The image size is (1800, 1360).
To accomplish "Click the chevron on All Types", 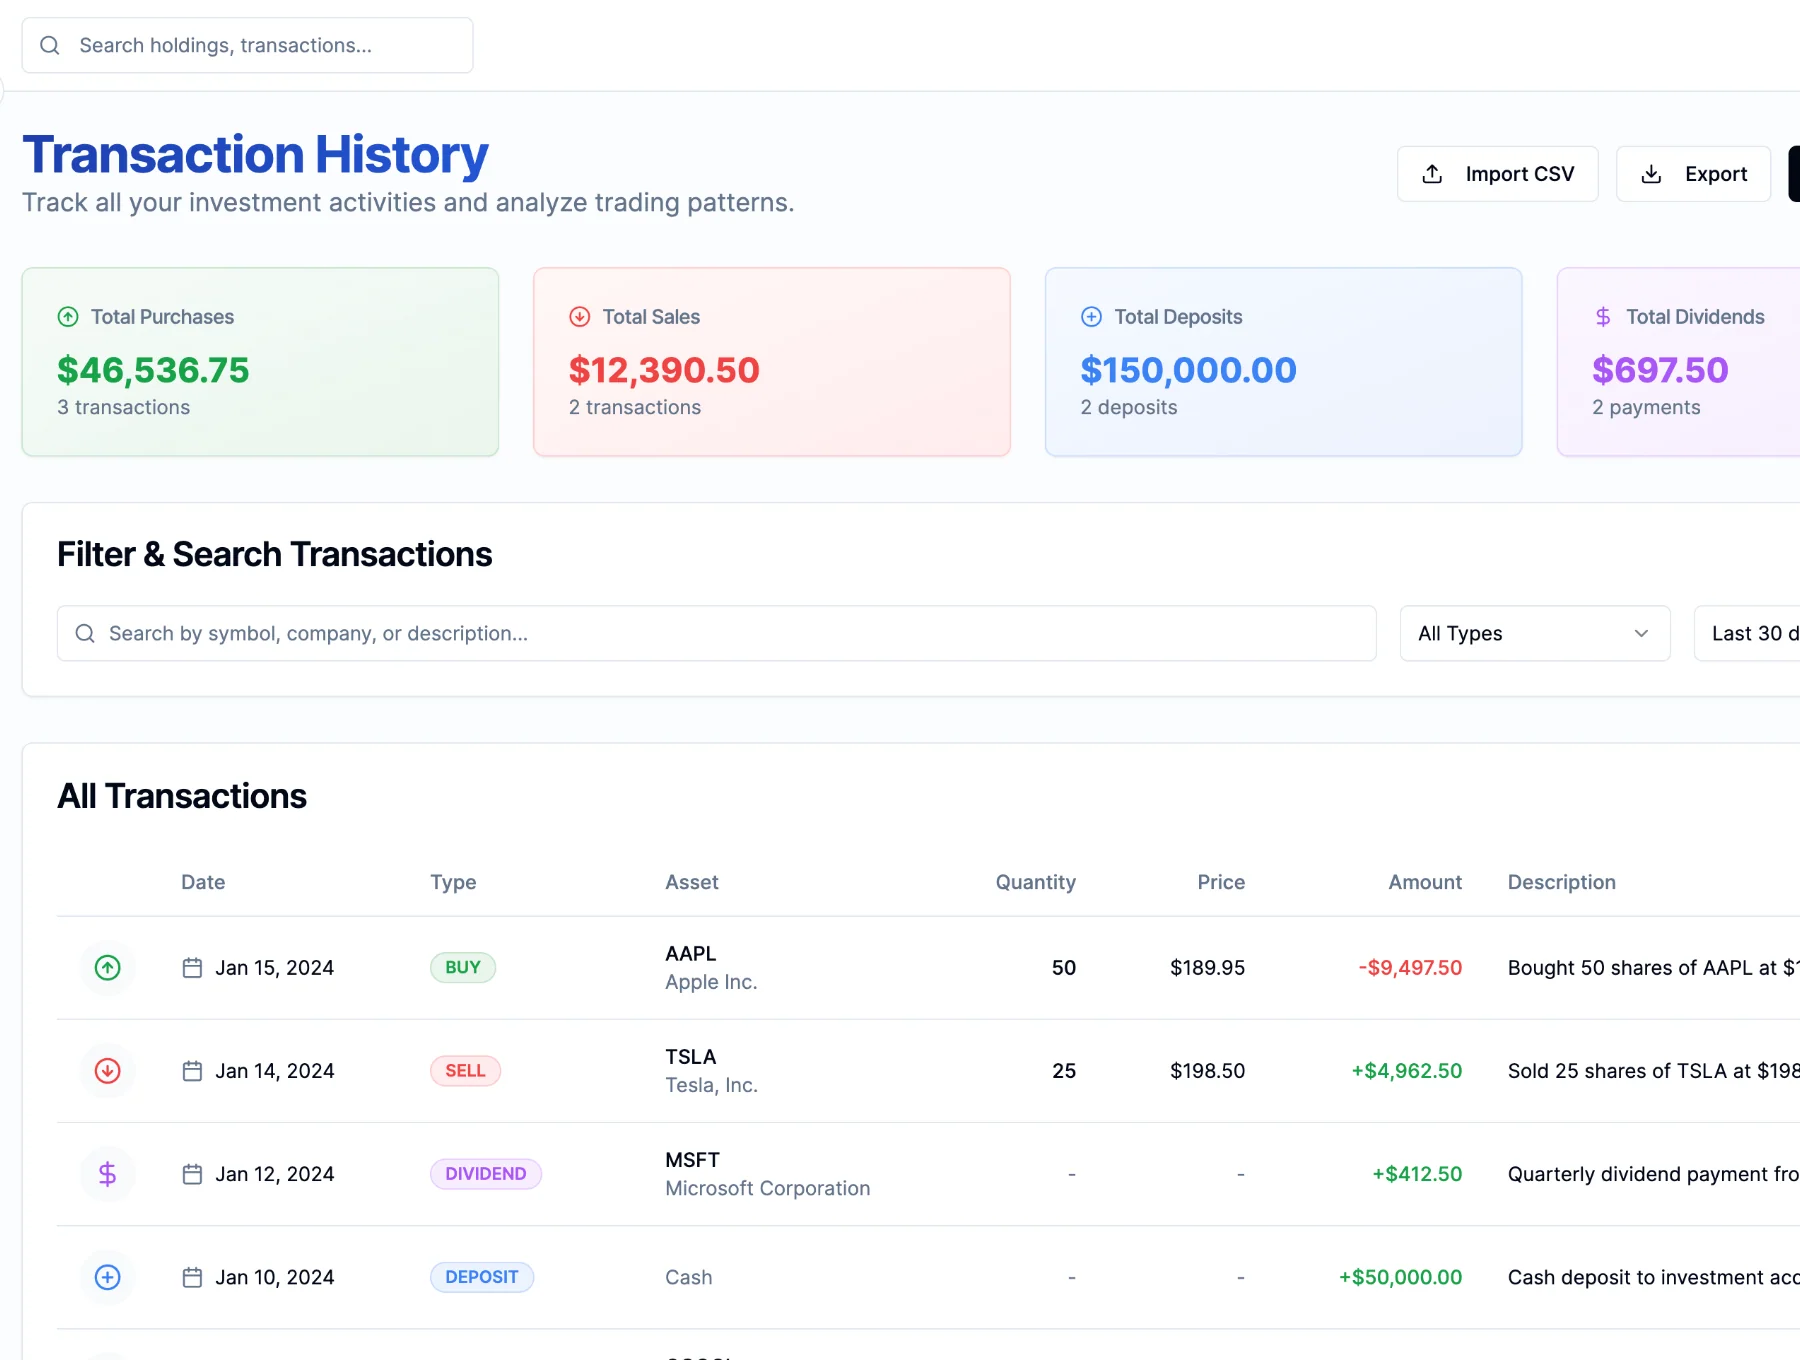I will pyautogui.click(x=1641, y=633).
